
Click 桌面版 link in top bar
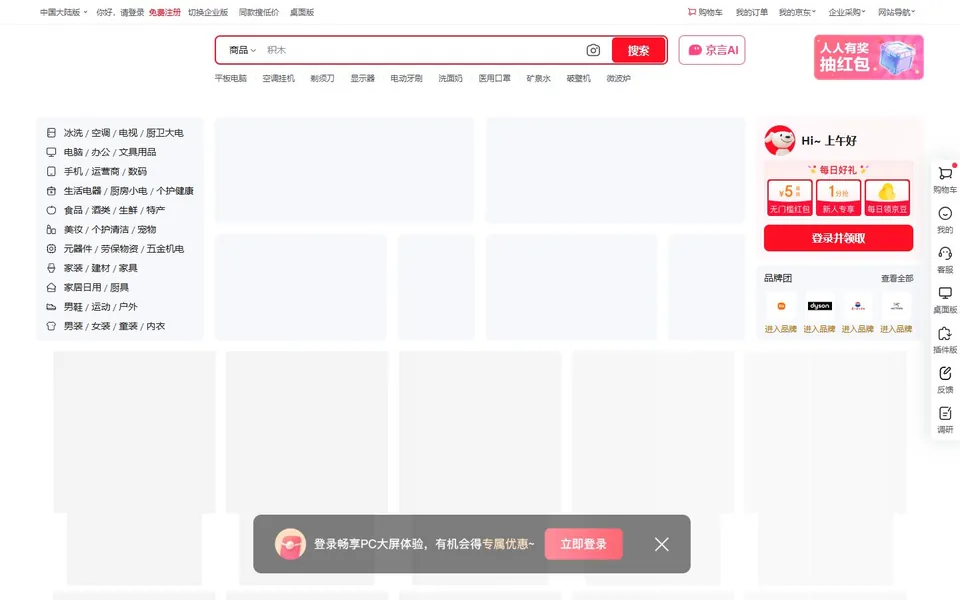302,12
